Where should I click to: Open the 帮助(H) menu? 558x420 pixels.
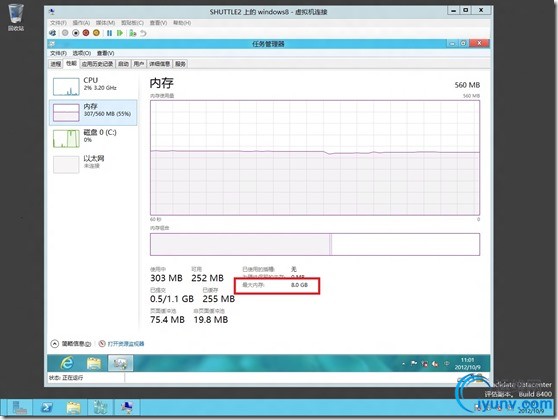pyautogui.click(x=182, y=23)
